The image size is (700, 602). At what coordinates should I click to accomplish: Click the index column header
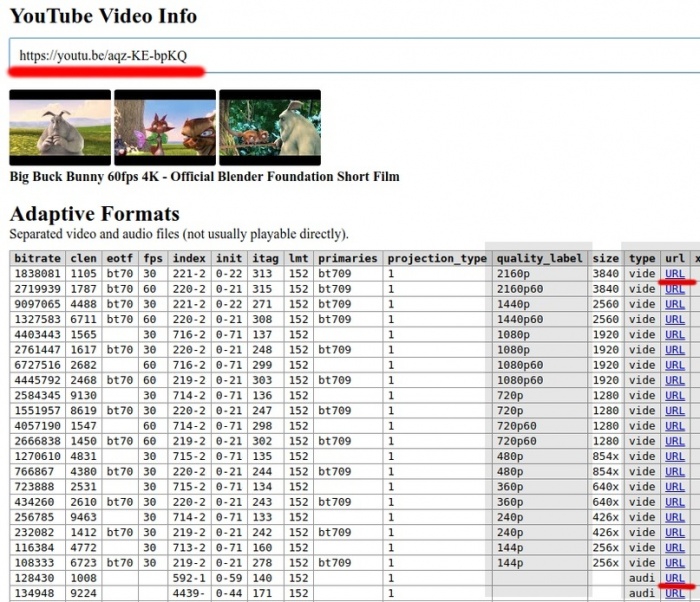(x=189, y=258)
